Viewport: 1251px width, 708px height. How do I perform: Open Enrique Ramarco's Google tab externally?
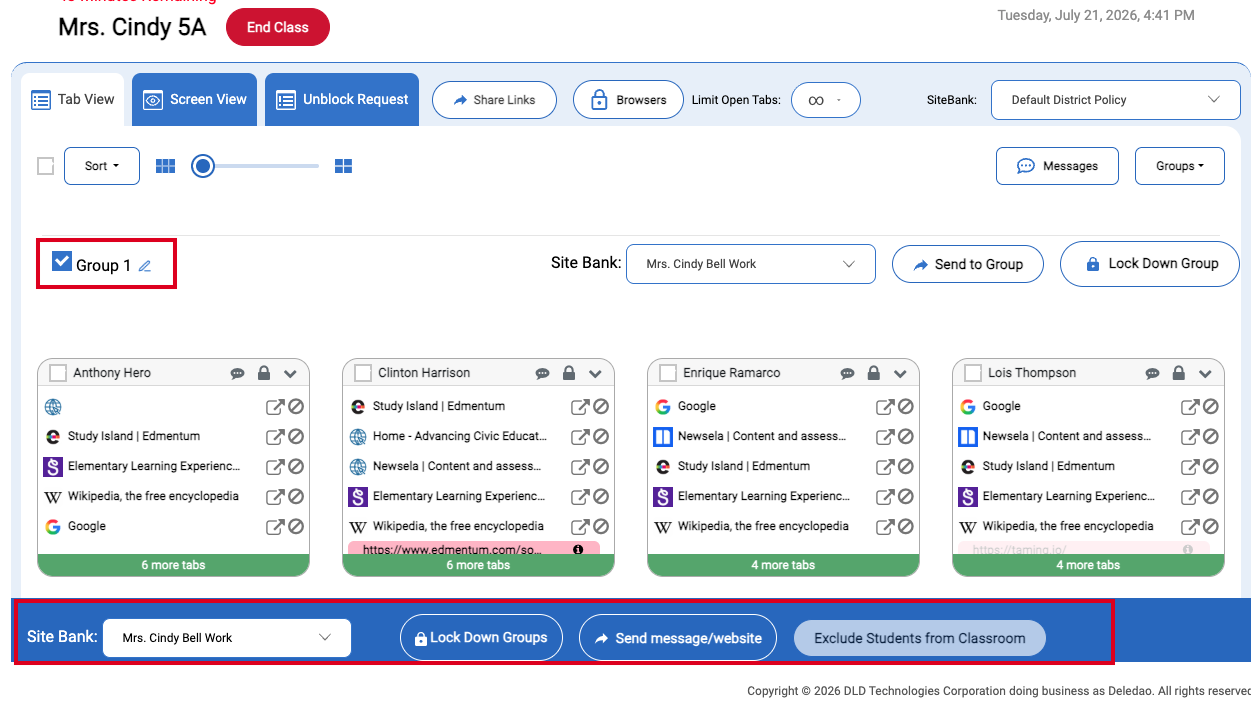click(884, 407)
